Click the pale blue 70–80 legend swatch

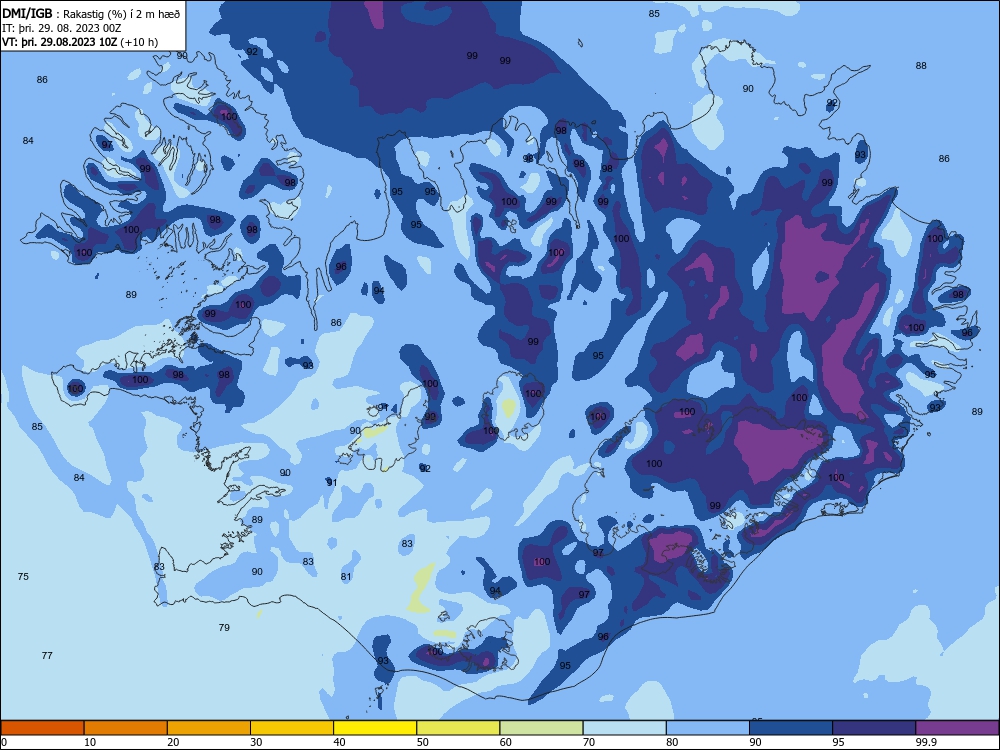coord(625,728)
